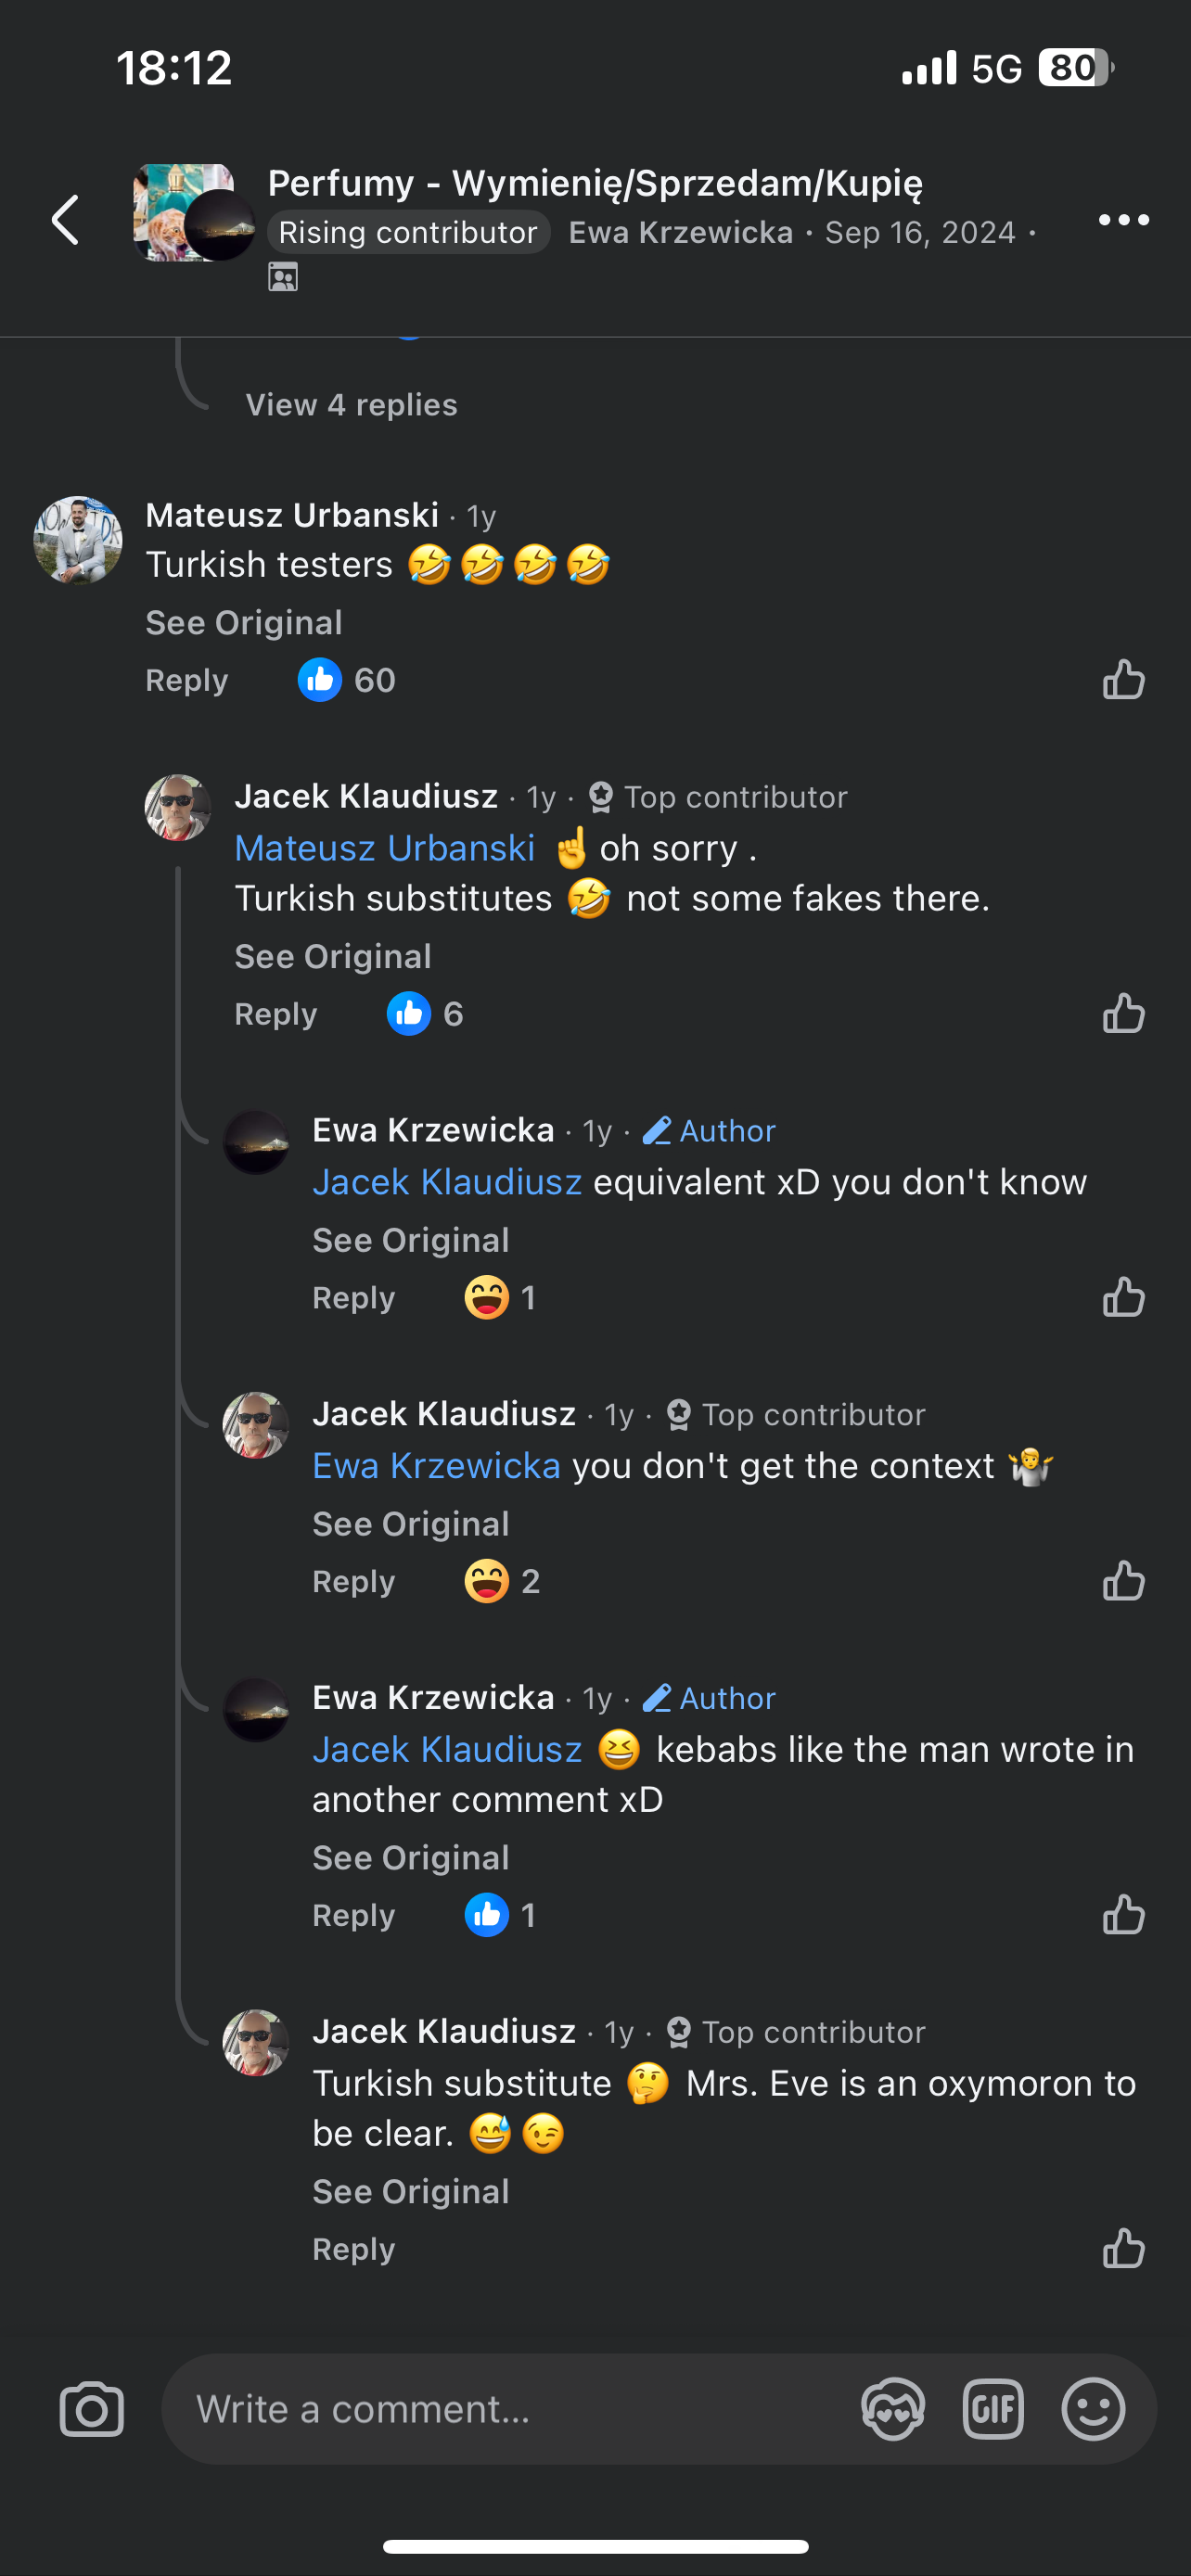The height and width of the screenshot is (2576, 1191).
Task: Open the emoji picker in comment bar
Action: click(x=1092, y=2409)
